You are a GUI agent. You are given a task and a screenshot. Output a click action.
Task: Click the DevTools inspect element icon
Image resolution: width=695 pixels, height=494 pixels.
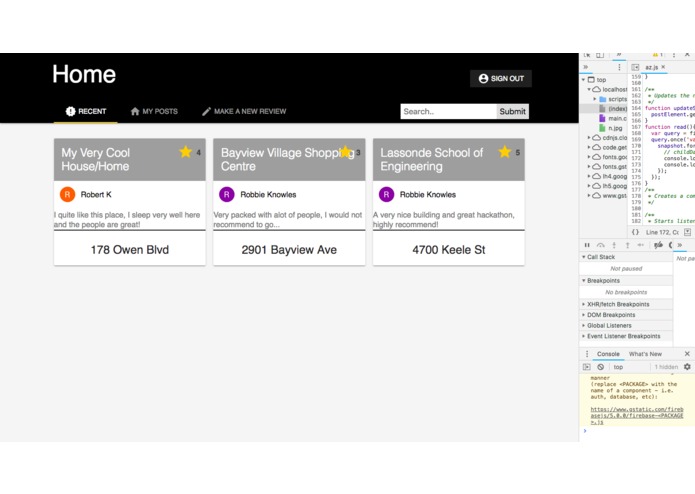tap(587, 55)
